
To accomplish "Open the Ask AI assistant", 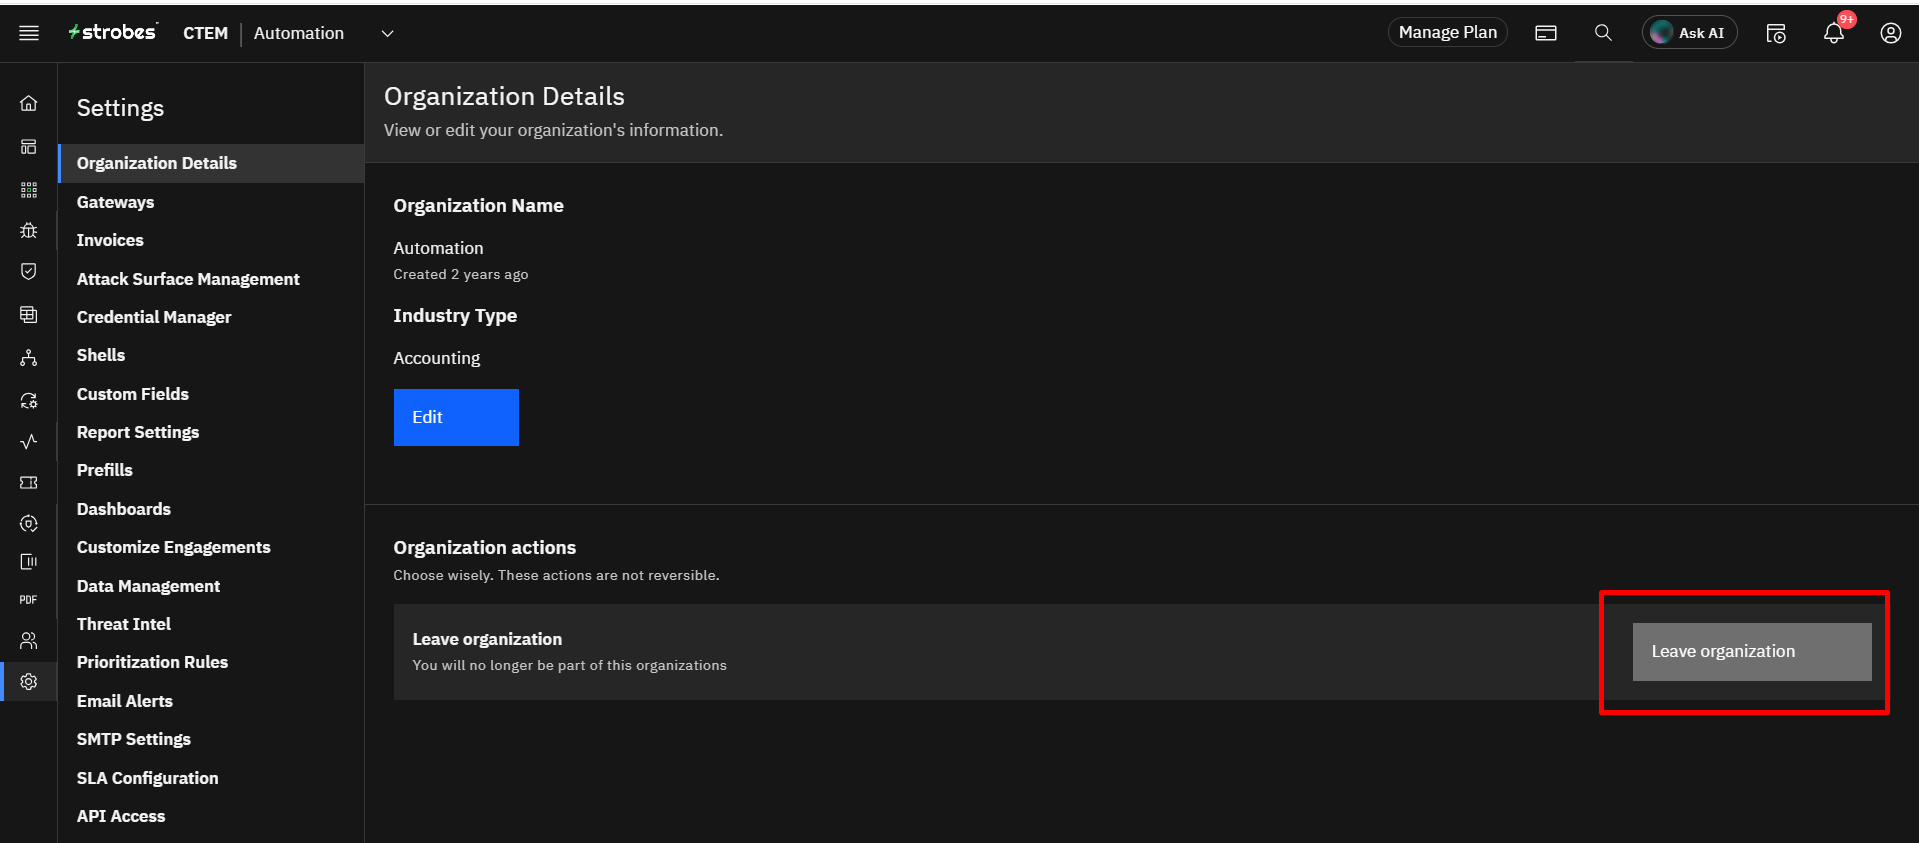I will tap(1689, 33).
